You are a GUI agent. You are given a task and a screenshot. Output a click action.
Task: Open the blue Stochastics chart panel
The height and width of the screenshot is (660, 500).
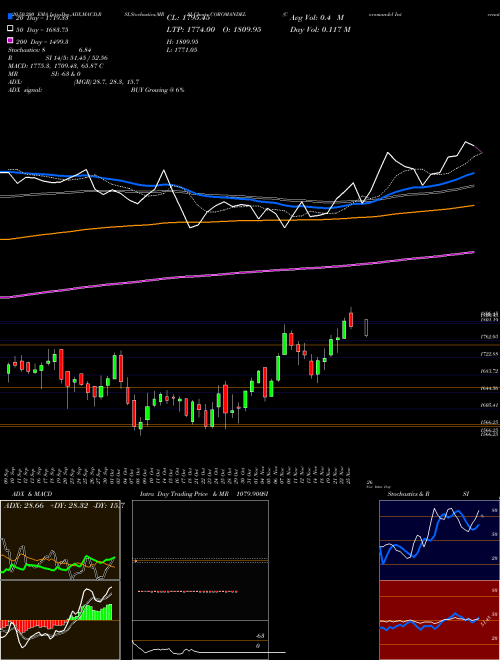439,540
